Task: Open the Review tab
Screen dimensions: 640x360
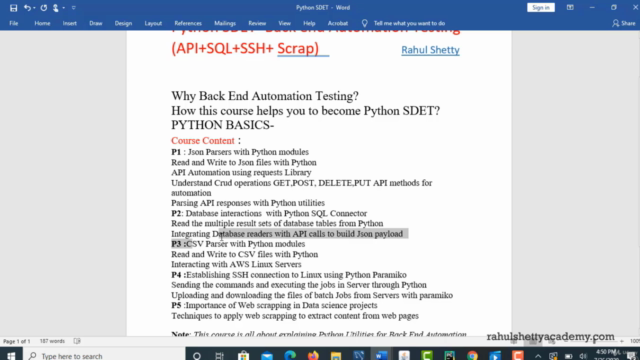Action: (x=257, y=23)
